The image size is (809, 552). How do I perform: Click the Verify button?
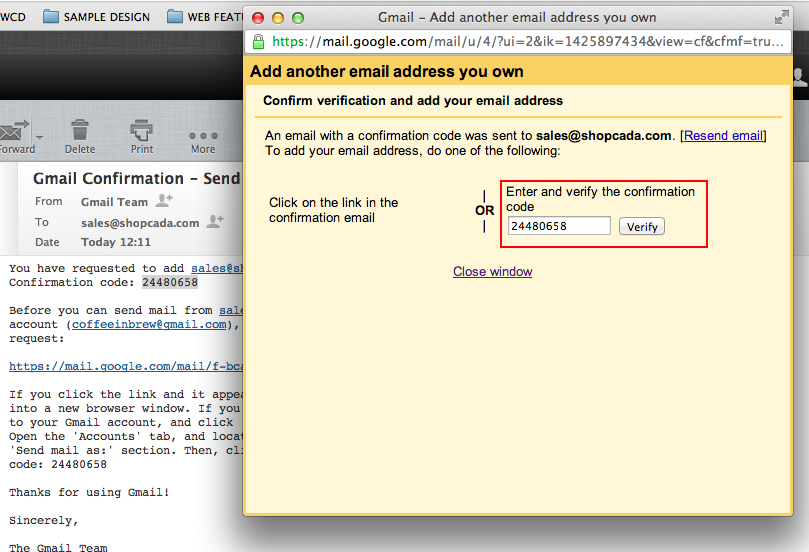[642, 226]
